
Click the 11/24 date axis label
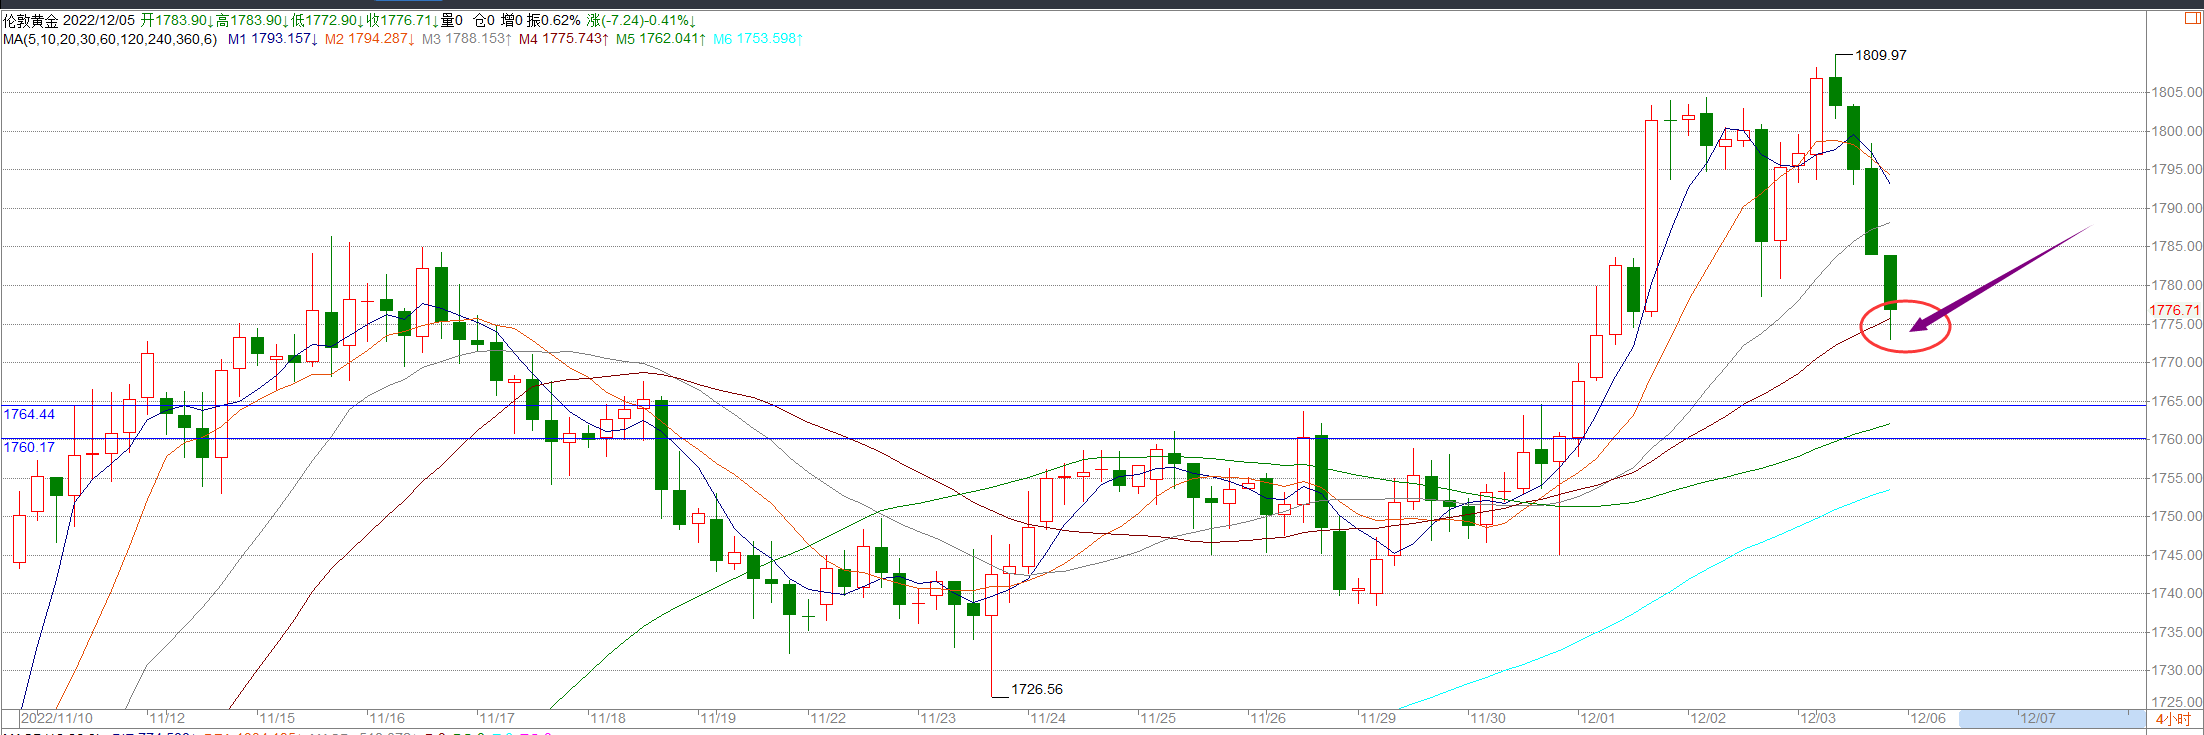pos(1048,718)
